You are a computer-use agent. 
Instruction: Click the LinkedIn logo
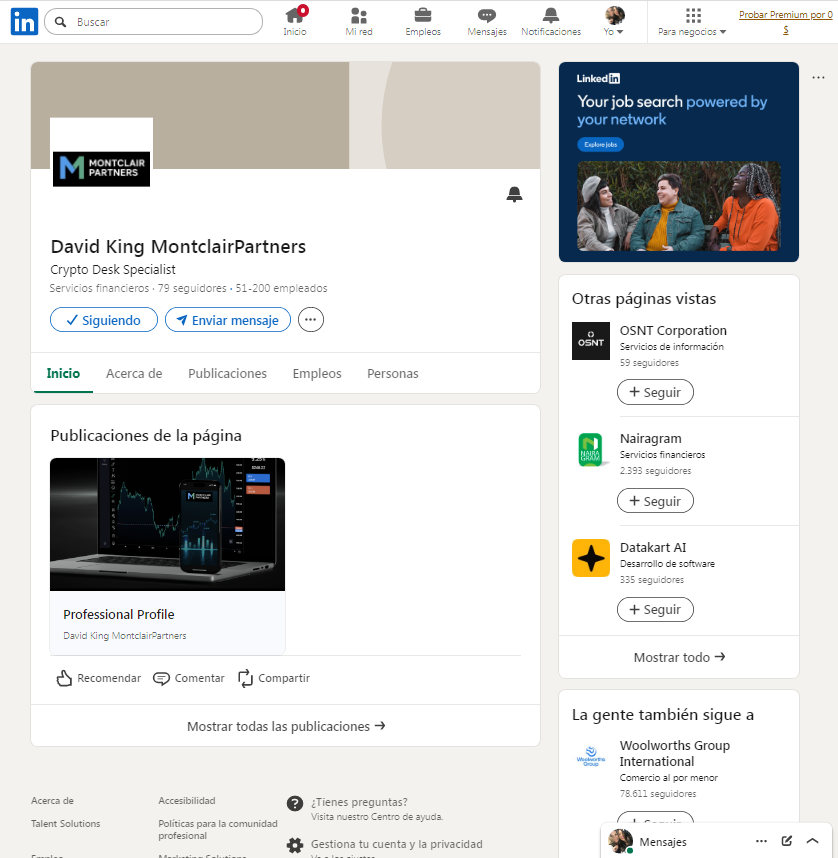point(24,22)
